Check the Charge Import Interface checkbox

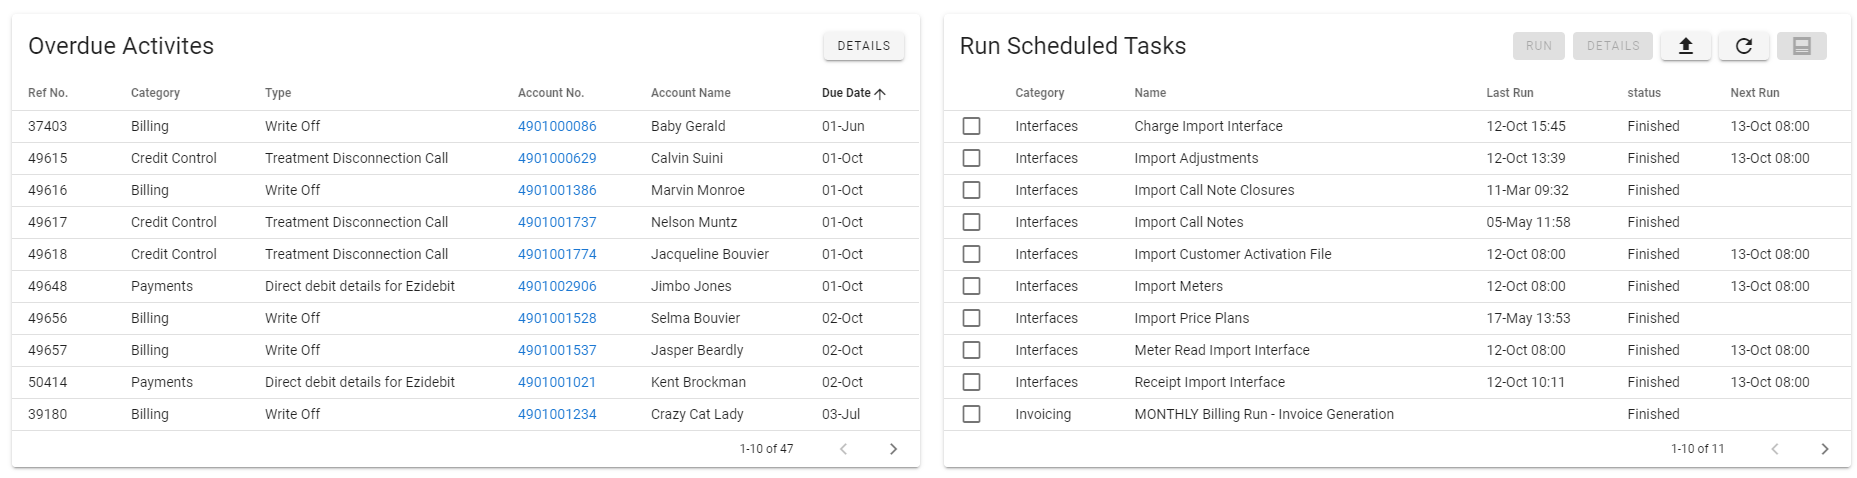(x=971, y=126)
